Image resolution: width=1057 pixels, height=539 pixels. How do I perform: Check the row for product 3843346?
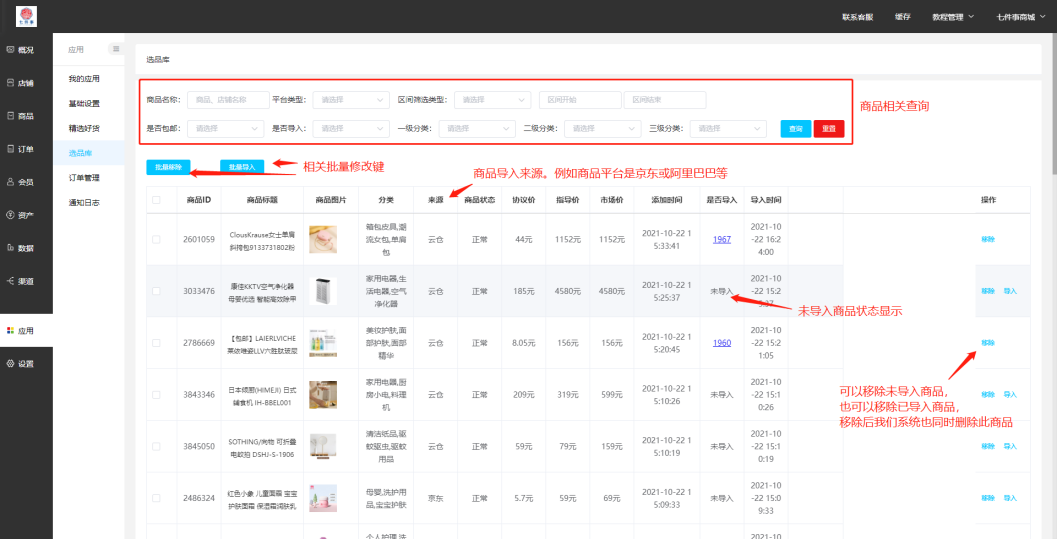156,395
